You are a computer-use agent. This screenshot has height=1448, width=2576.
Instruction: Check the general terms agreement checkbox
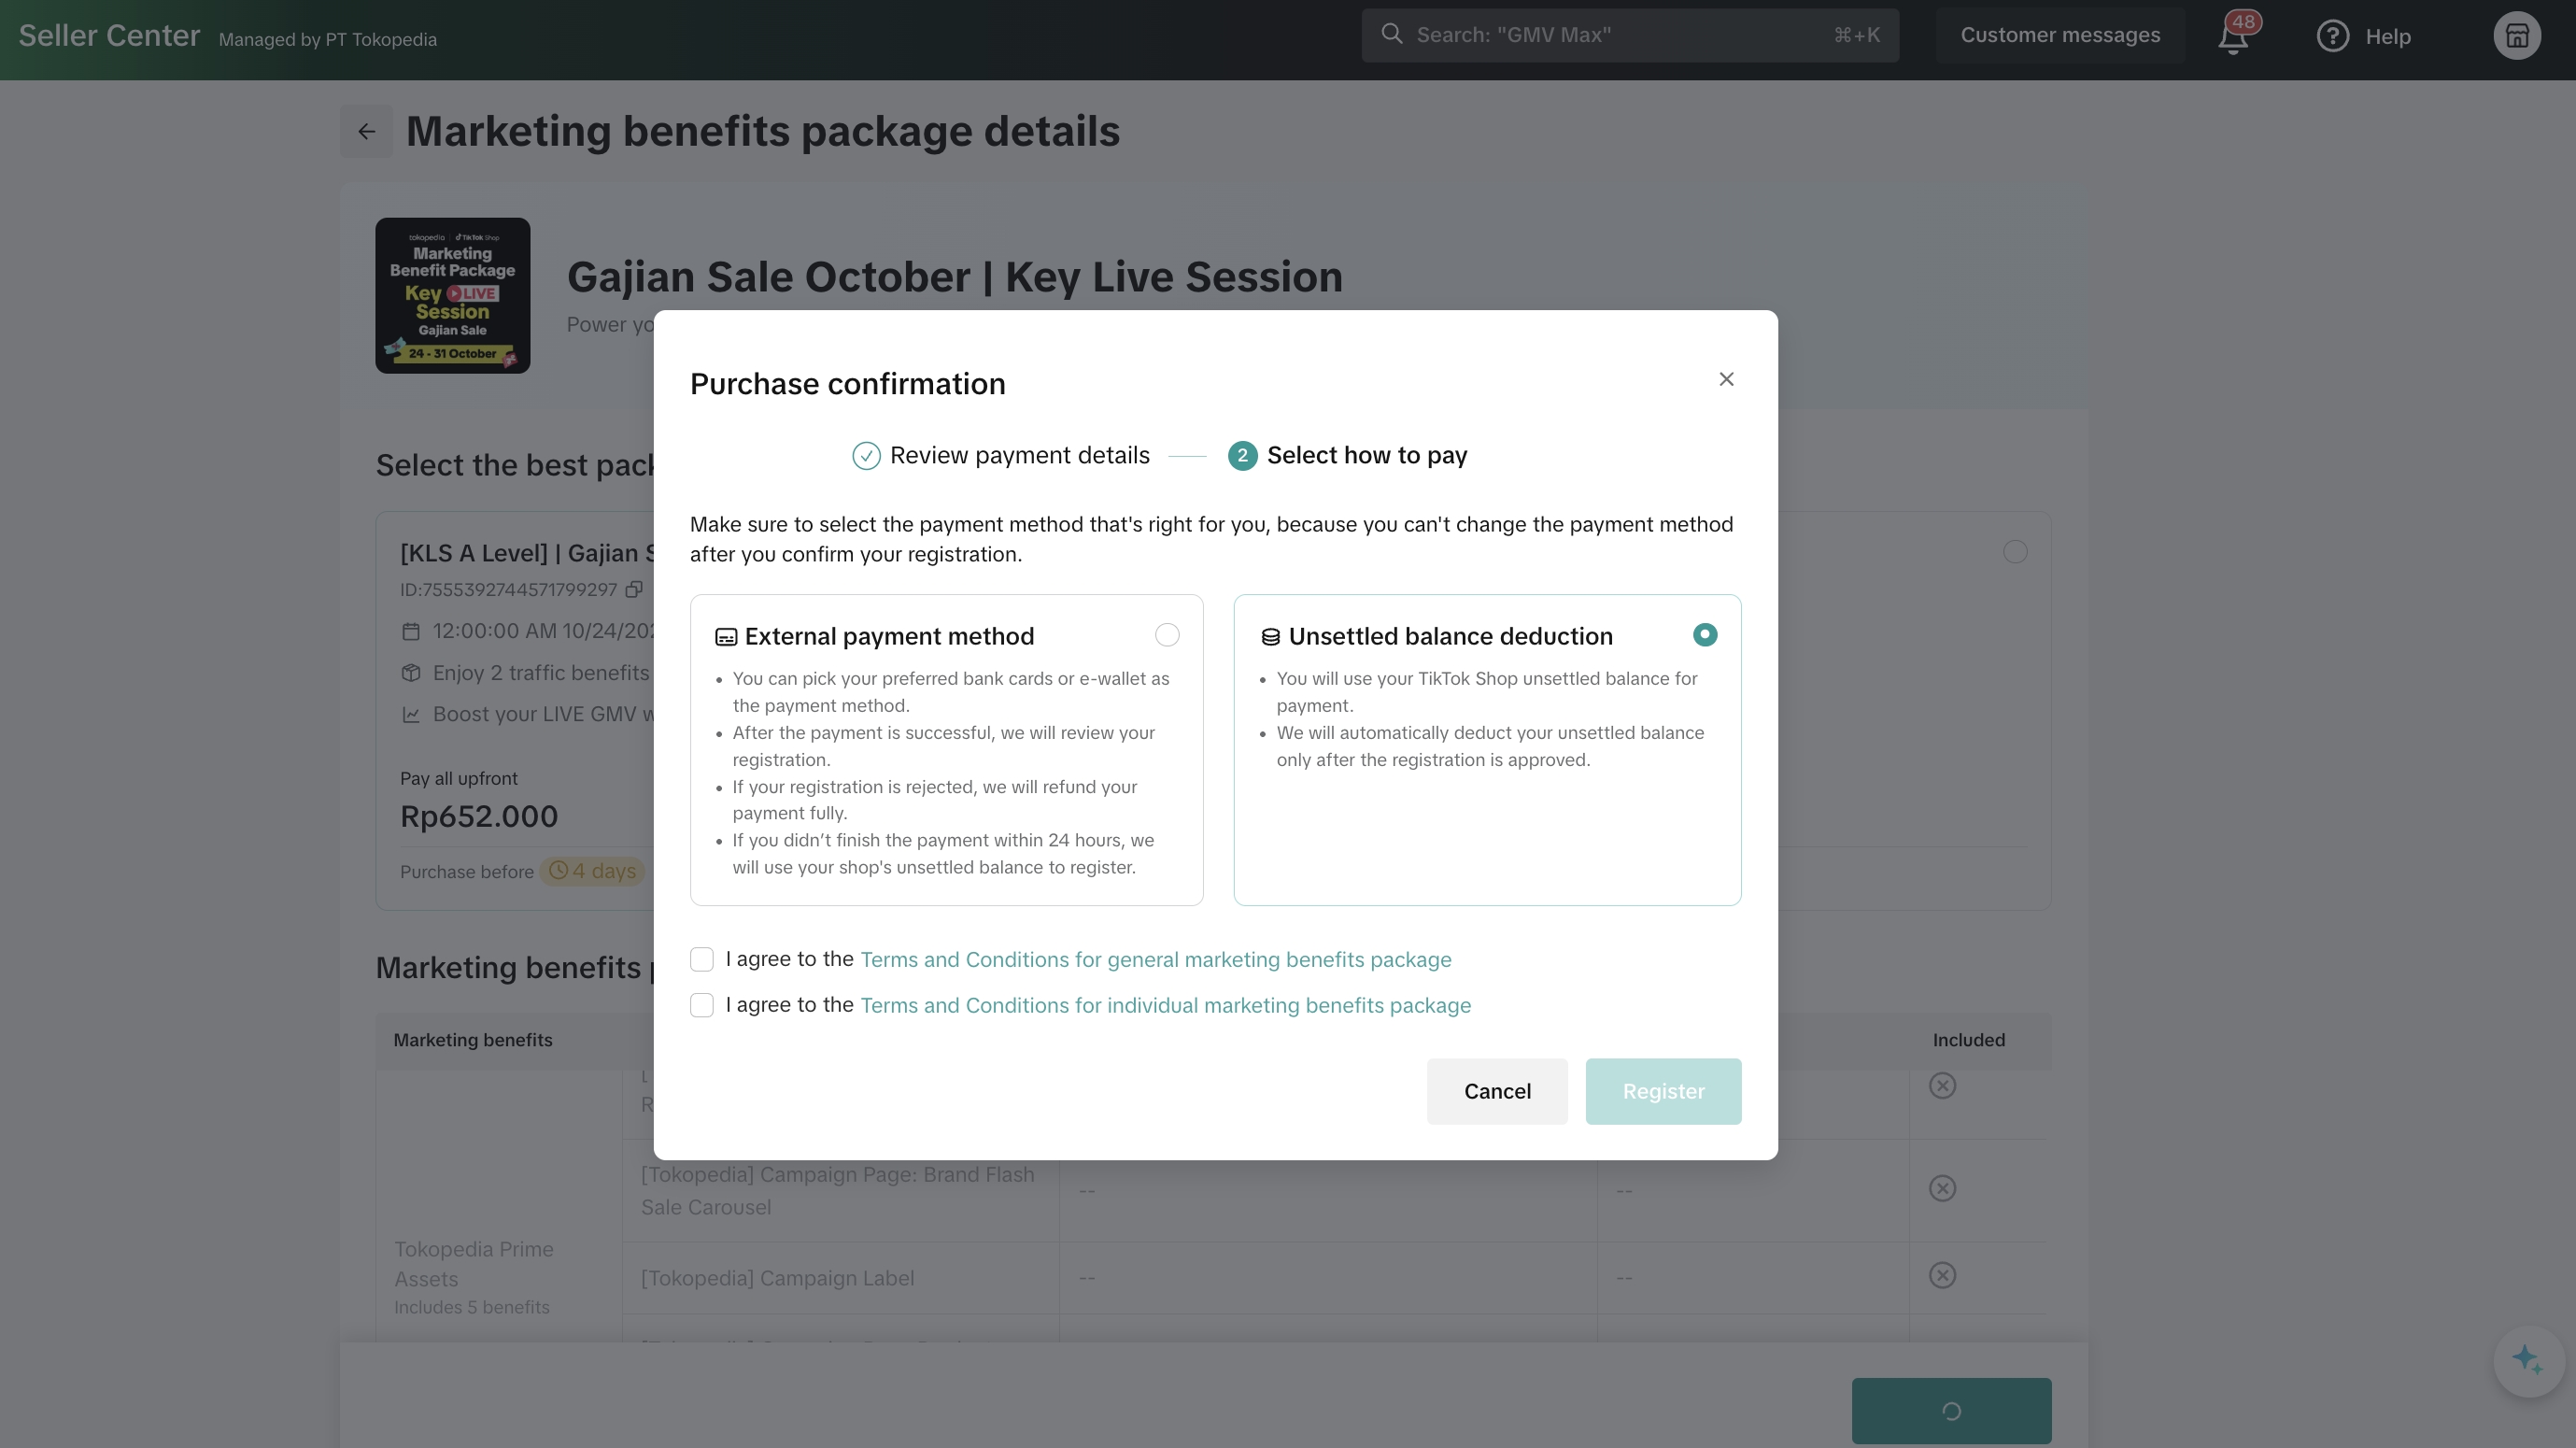pos(702,960)
